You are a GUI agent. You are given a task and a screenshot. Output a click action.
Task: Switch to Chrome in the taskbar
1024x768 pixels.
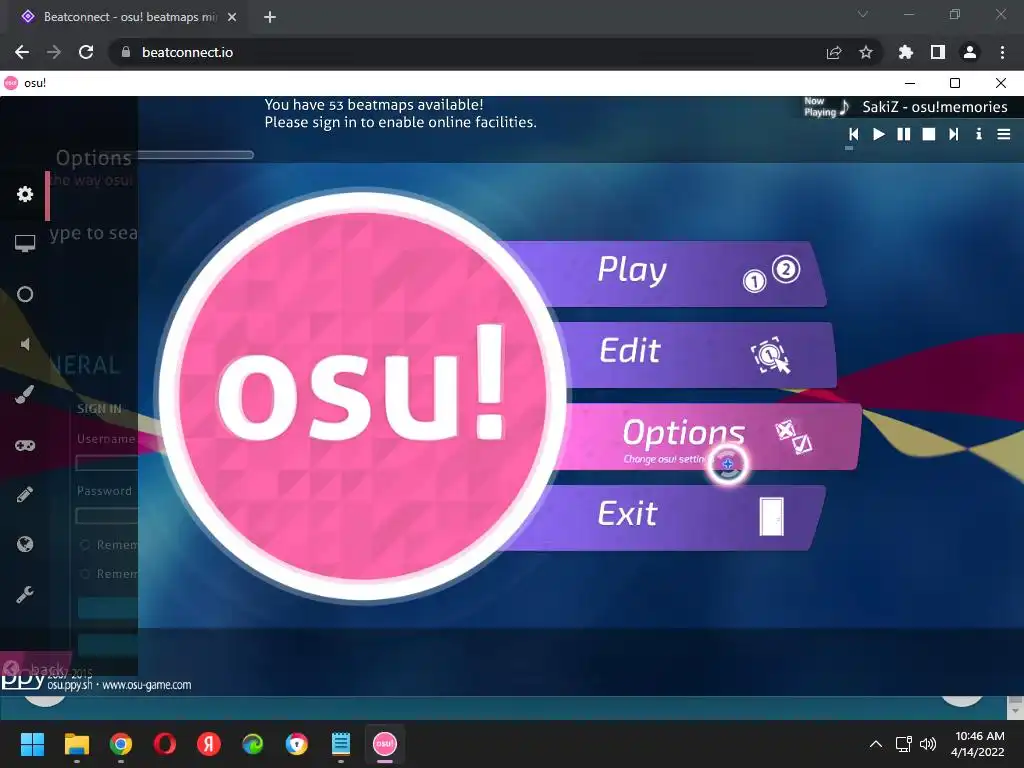[x=121, y=744]
